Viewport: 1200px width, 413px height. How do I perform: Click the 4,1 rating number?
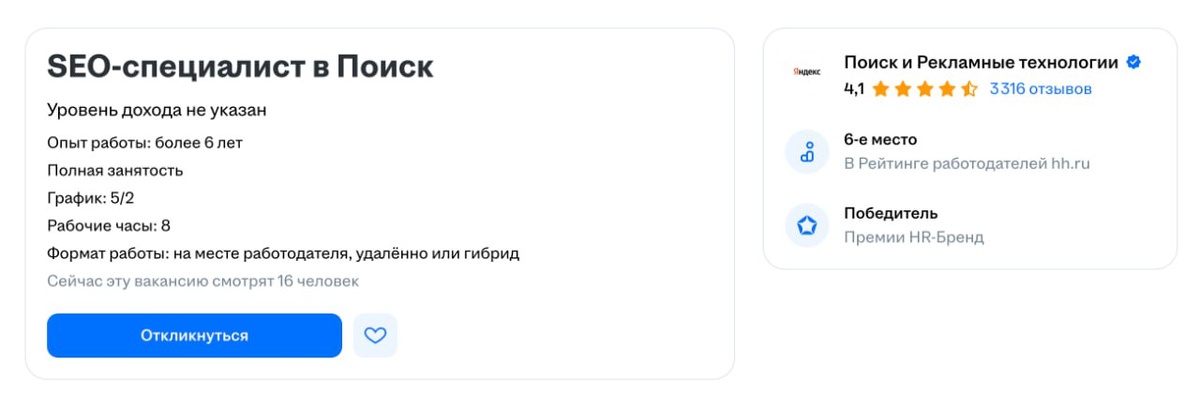click(x=854, y=89)
